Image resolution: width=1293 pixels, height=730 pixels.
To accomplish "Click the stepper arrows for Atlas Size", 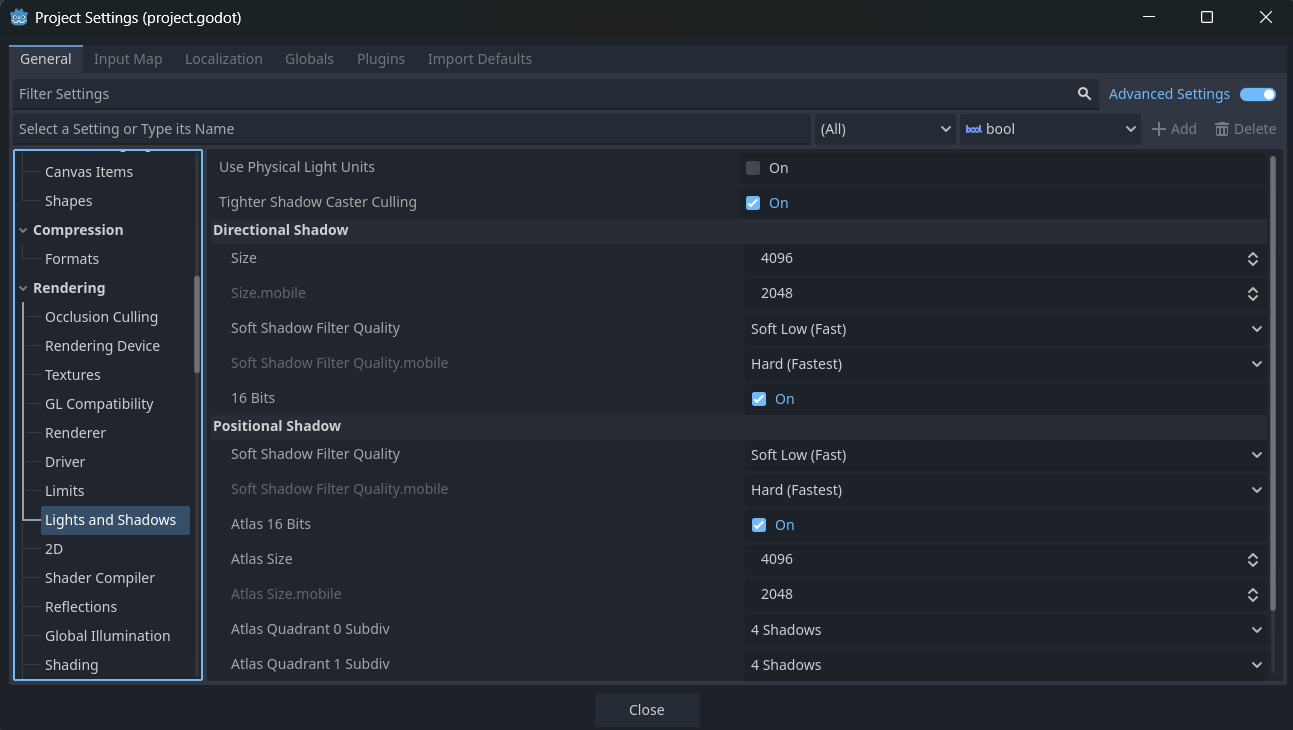I will [1252, 560].
